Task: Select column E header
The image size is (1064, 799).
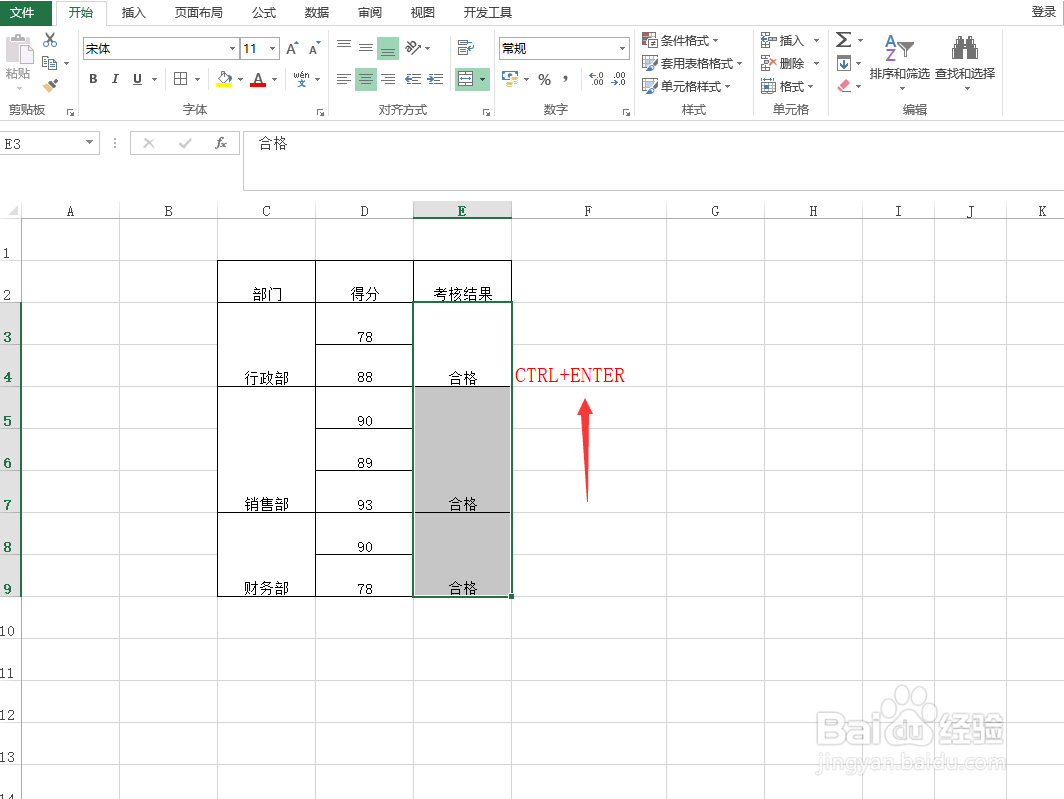Action: click(x=462, y=210)
